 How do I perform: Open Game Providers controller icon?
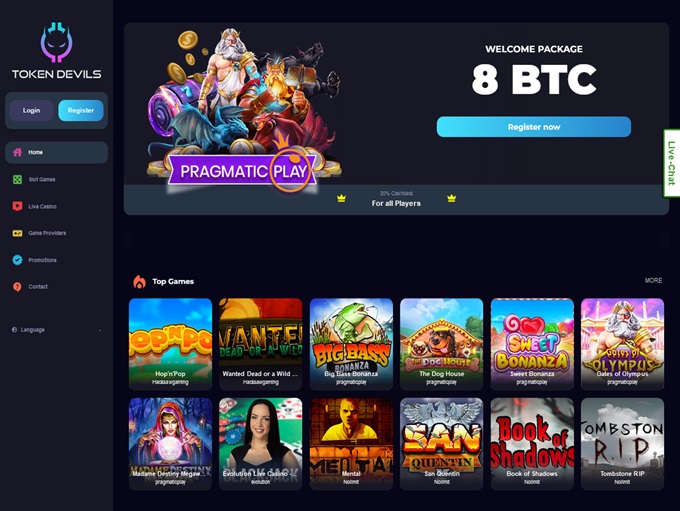17,233
